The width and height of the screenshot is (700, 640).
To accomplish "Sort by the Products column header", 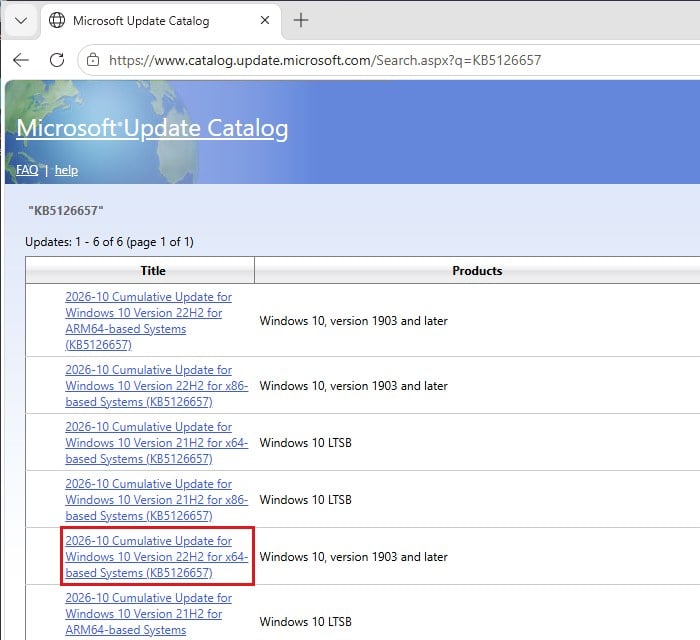I will (477, 270).
